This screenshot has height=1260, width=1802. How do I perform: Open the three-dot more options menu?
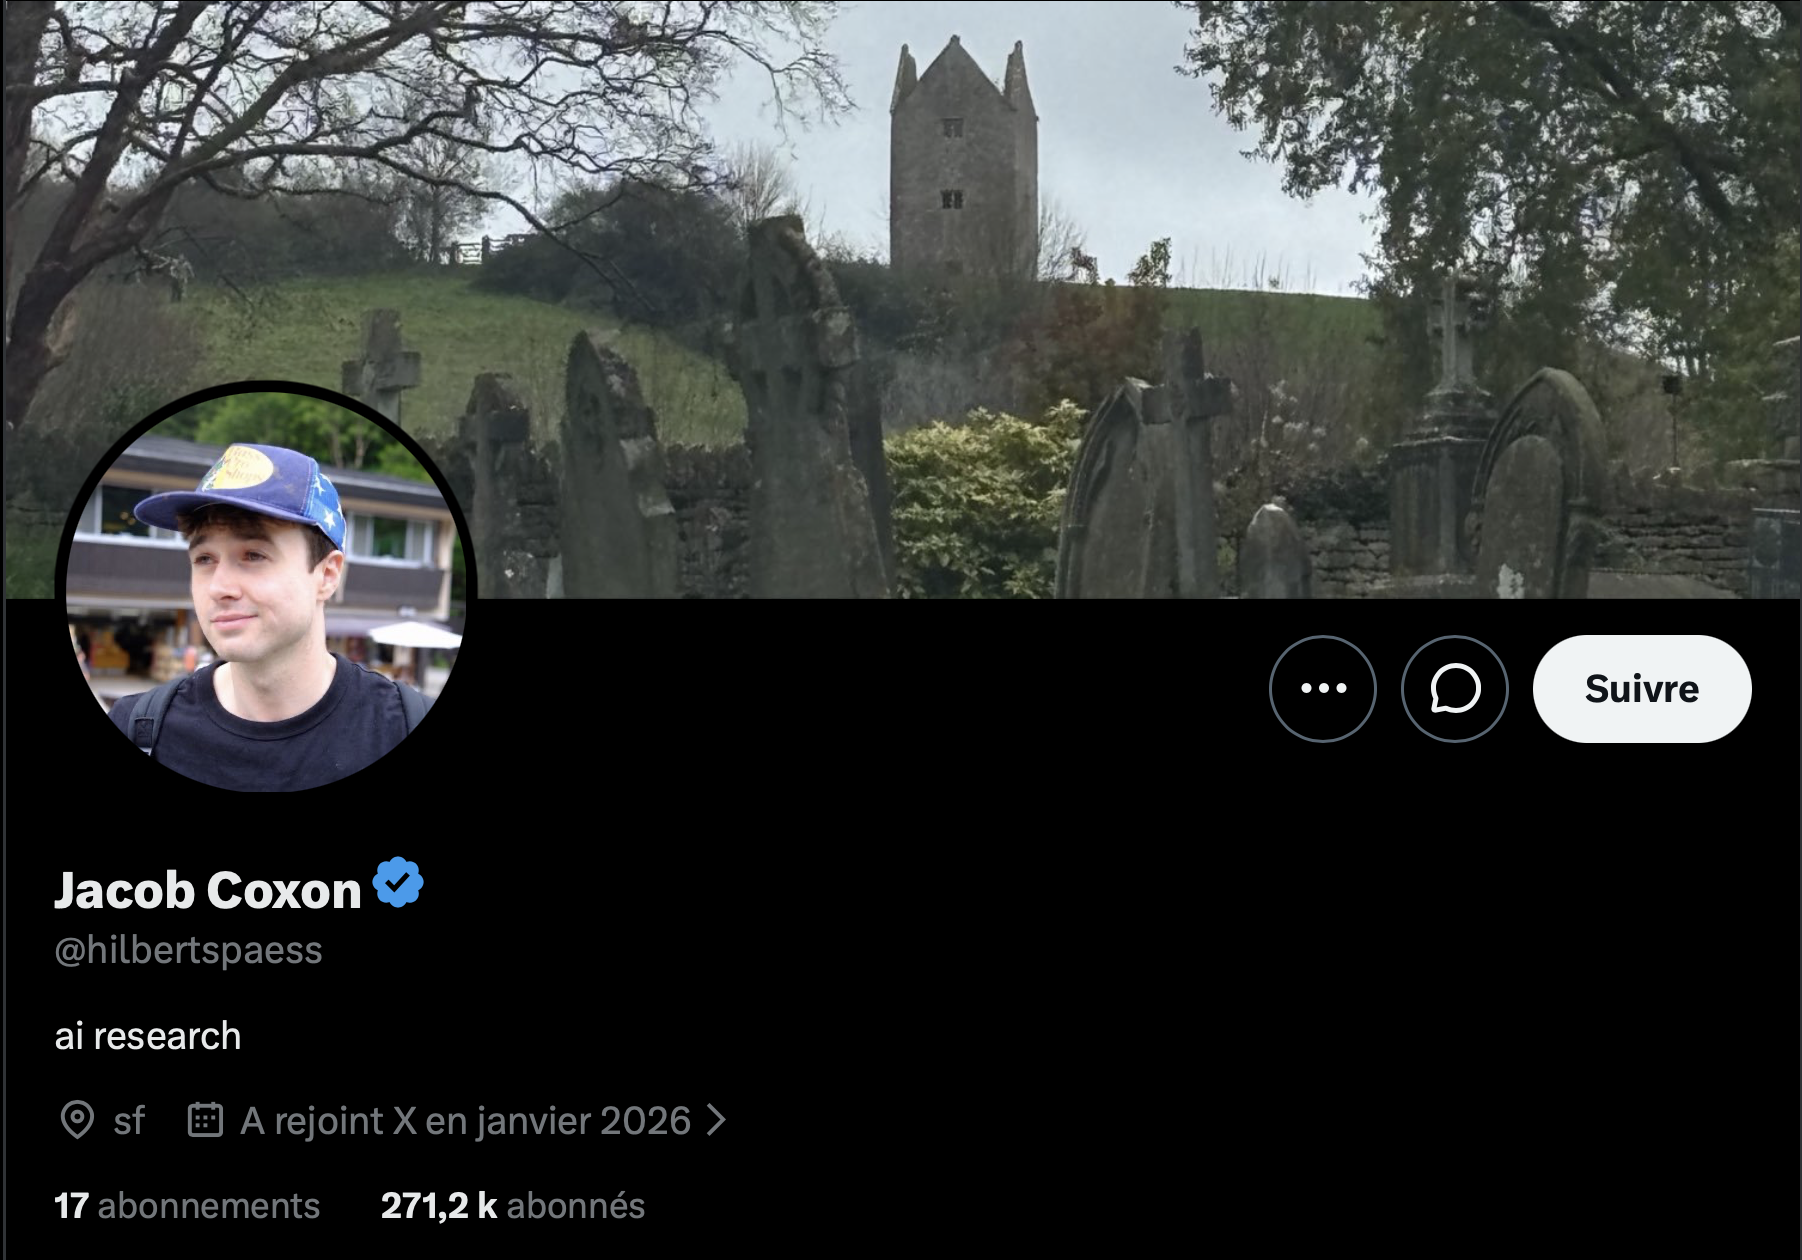click(x=1322, y=688)
